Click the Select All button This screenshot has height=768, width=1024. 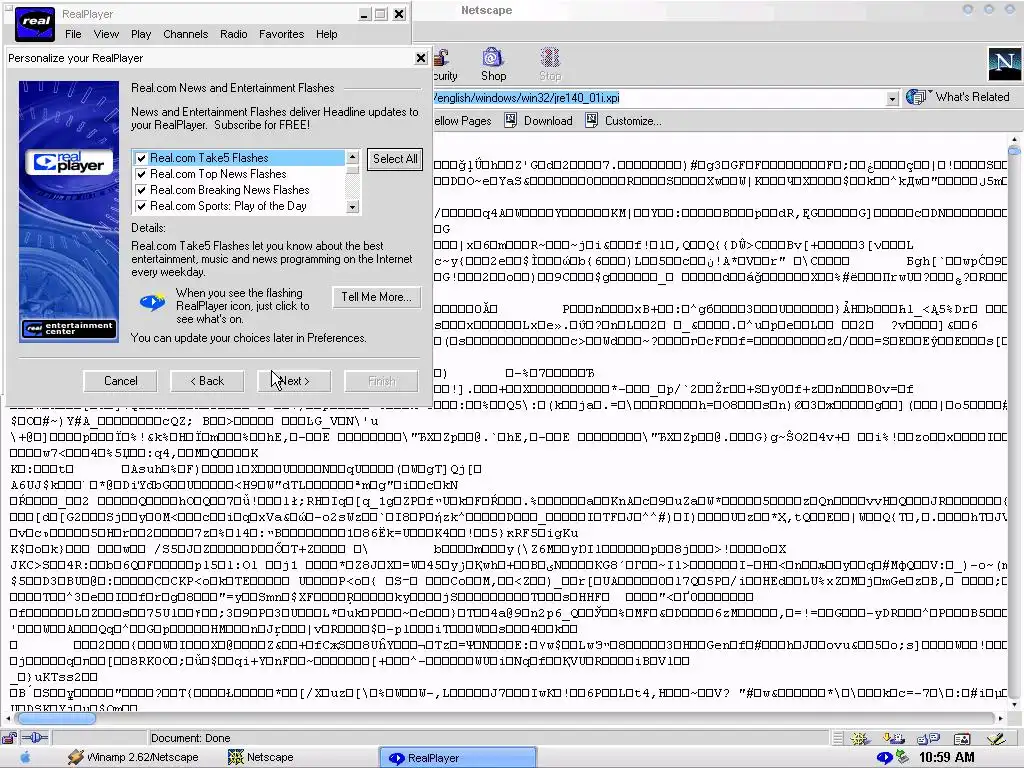pyautogui.click(x=394, y=159)
